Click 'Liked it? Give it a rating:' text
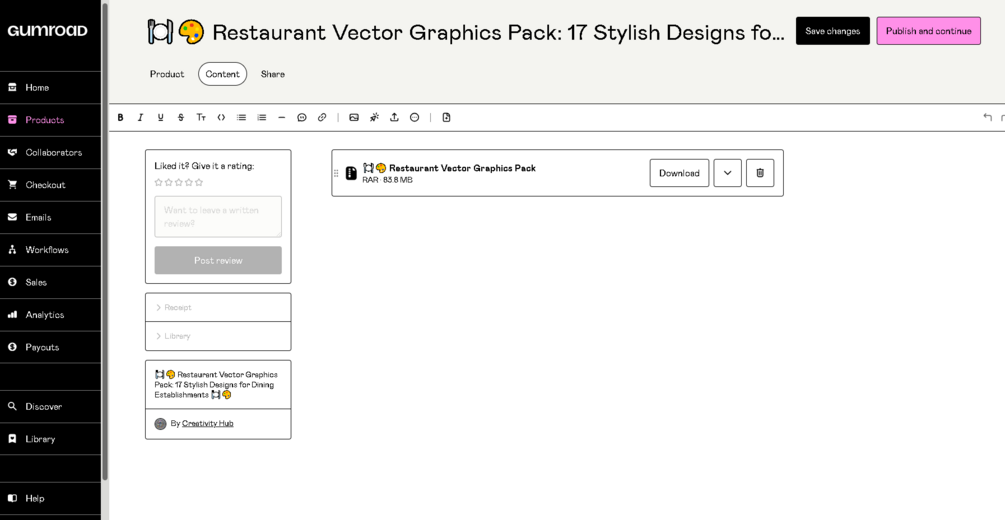The width and height of the screenshot is (1005, 520). pyautogui.click(x=204, y=166)
